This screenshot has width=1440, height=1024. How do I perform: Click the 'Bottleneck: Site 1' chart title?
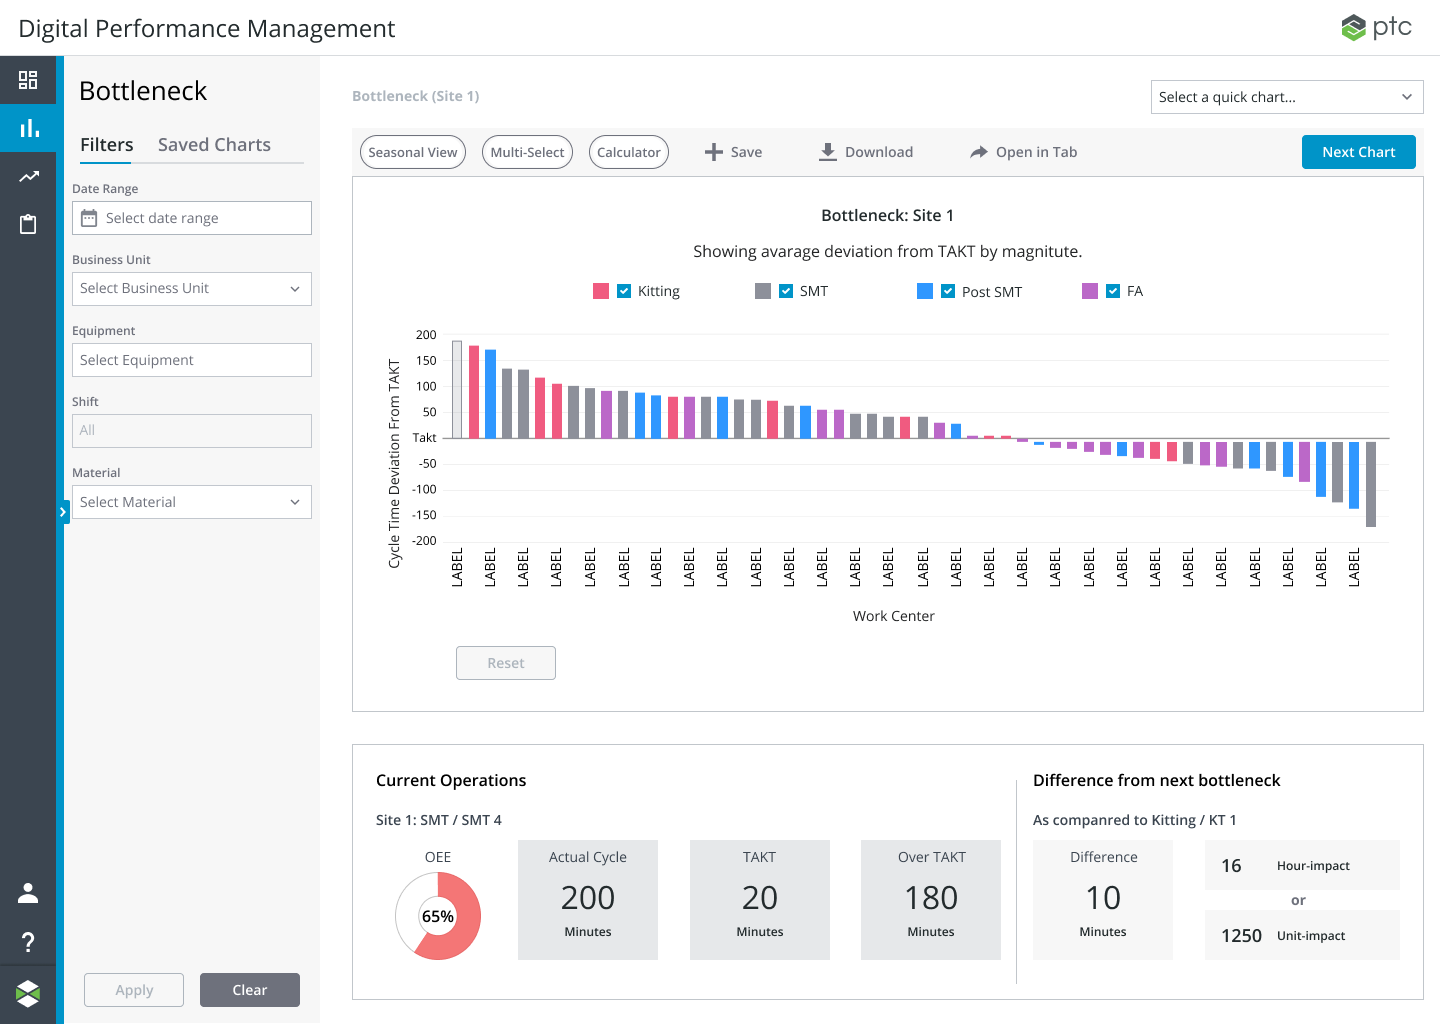tap(888, 215)
